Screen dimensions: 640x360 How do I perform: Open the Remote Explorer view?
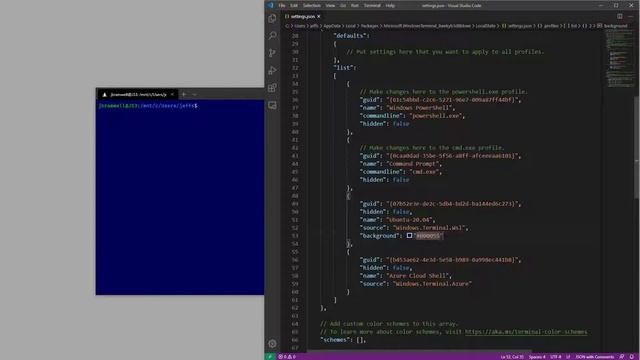click(x=272, y=105)
